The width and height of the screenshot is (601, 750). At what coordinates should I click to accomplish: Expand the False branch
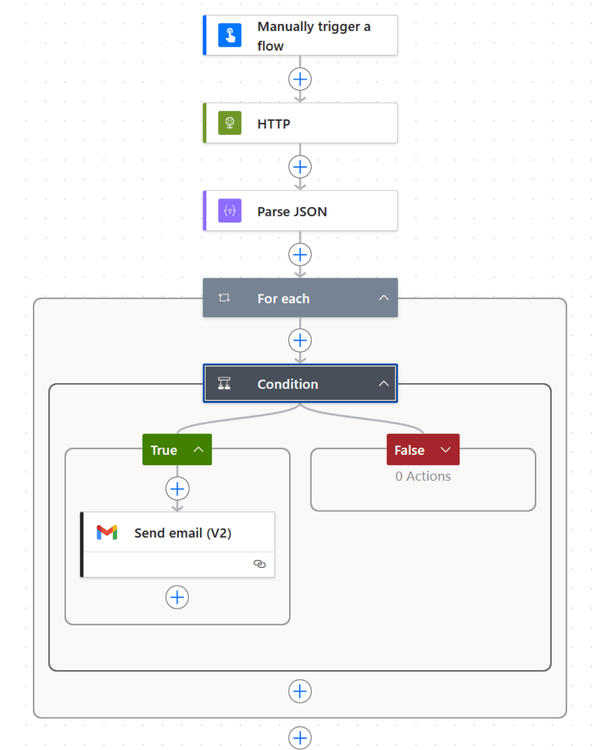point(445,450)
